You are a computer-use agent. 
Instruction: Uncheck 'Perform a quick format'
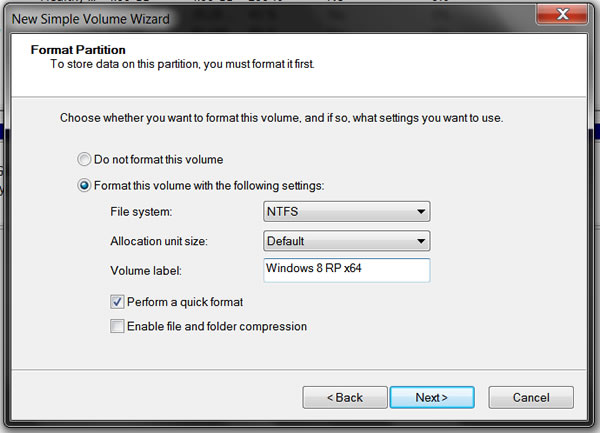(x=118, y=301)
